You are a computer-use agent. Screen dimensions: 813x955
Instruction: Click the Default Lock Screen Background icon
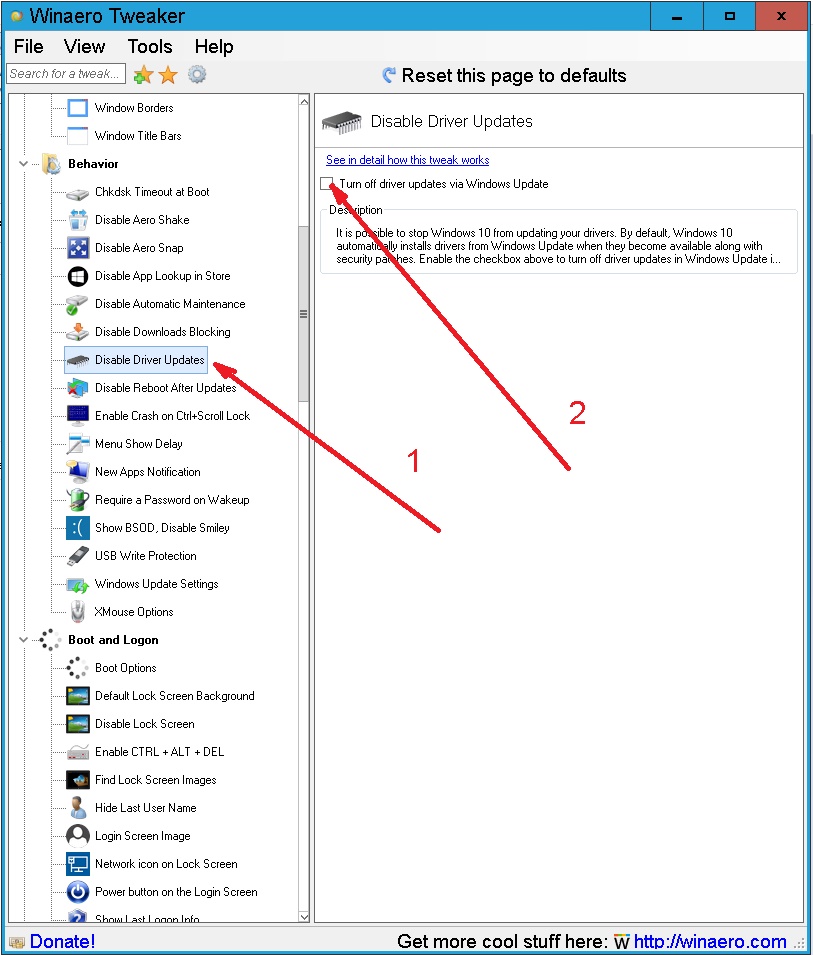click(77, 696)
